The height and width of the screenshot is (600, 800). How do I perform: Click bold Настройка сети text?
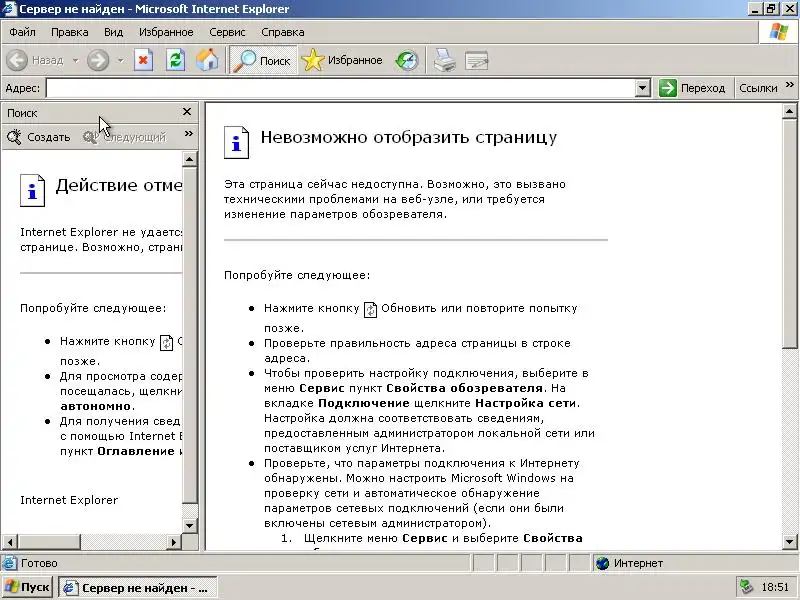tap(526, 404)
